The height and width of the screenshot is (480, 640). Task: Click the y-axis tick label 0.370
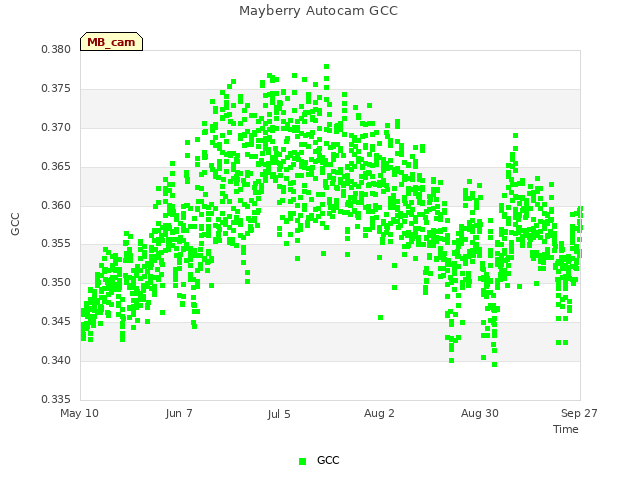[56, 127]
